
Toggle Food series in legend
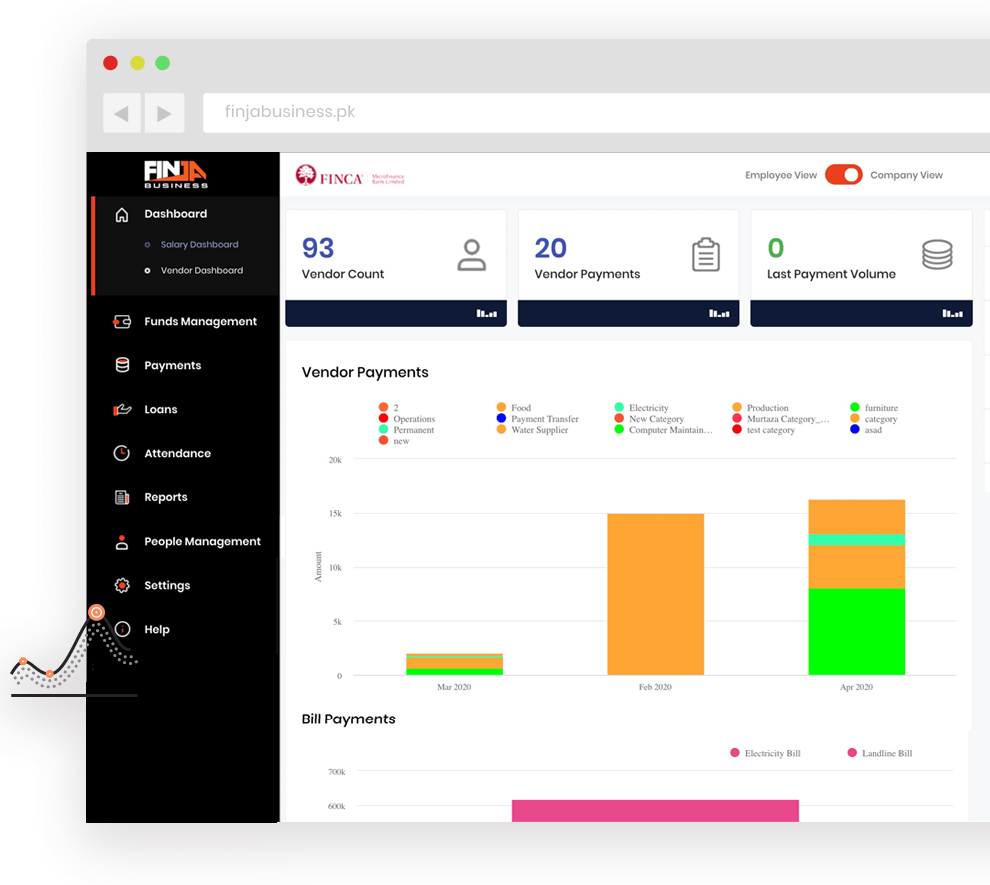514,407
